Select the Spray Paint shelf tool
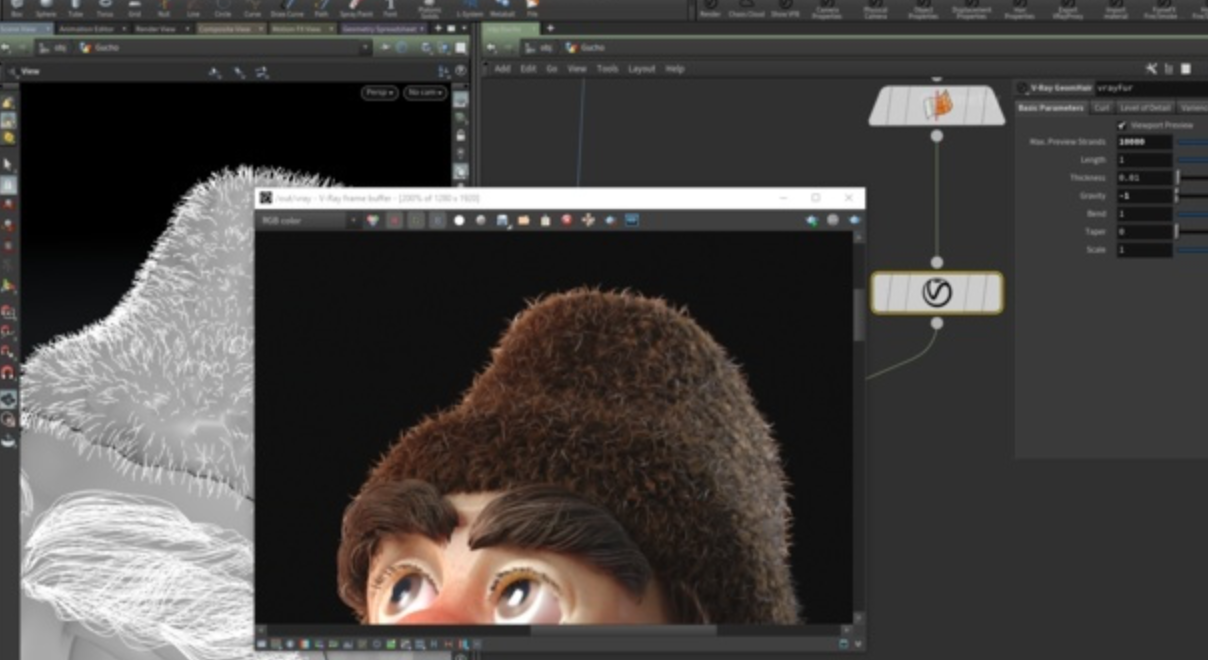 (x=355, y=8)
